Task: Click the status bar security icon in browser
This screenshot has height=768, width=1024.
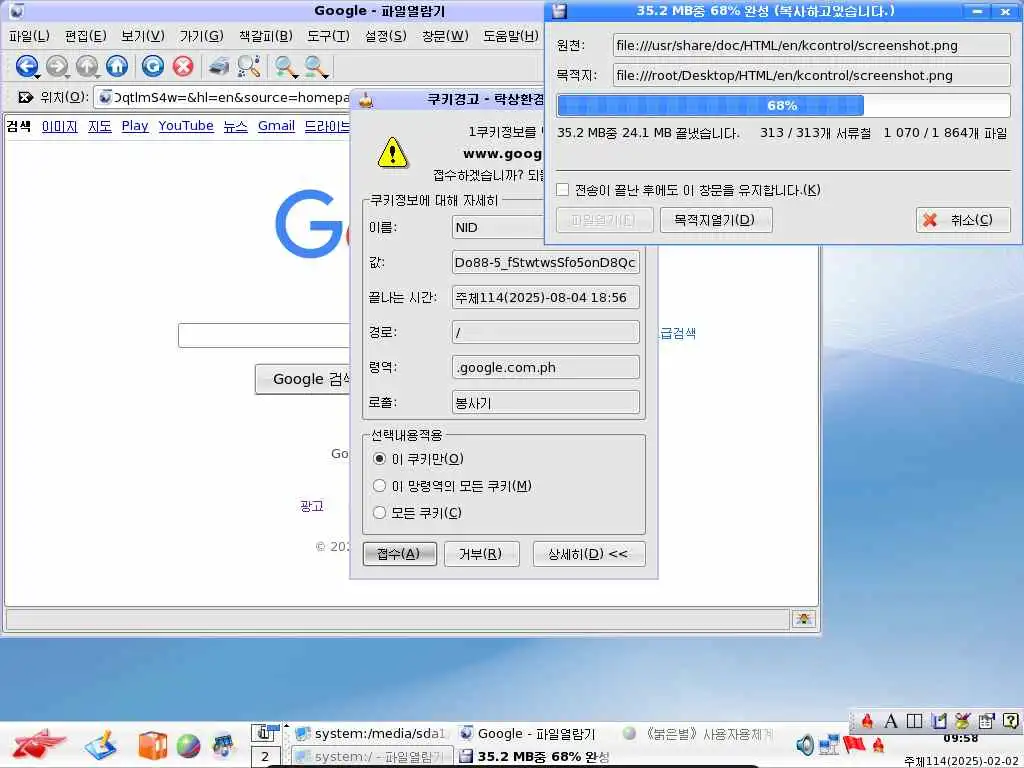Action: pos(804,618)
